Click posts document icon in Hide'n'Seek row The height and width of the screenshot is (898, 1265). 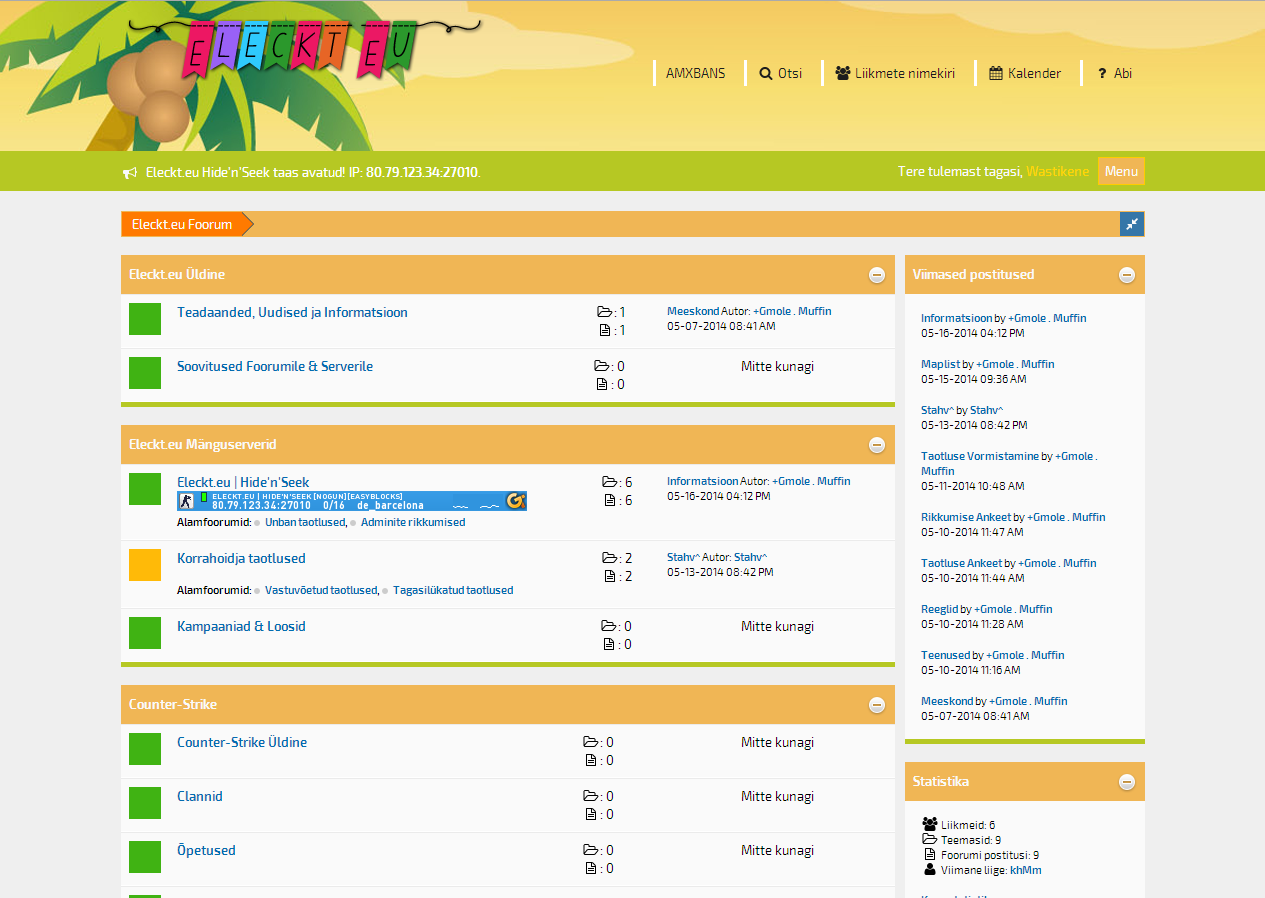tap(610, 500)
